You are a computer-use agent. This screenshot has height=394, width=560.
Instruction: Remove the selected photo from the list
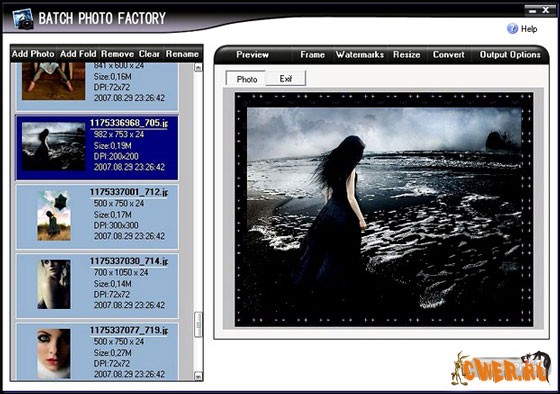[x=118, y=54]
